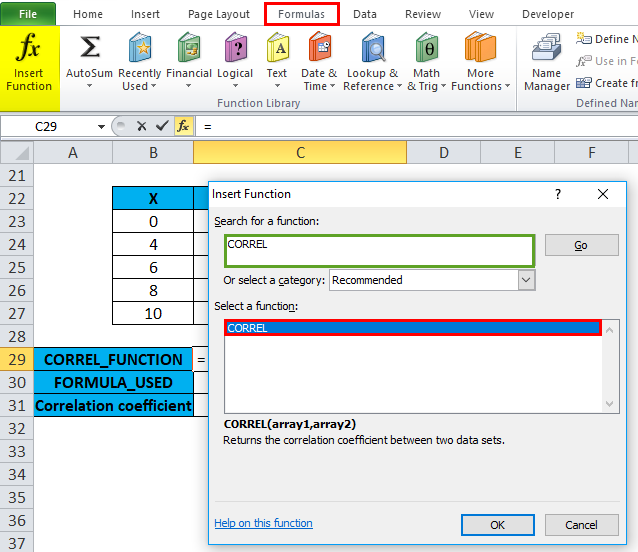Click the Search for a function field
The width and height of the screenshot is (638, 552).
point(379,251)
